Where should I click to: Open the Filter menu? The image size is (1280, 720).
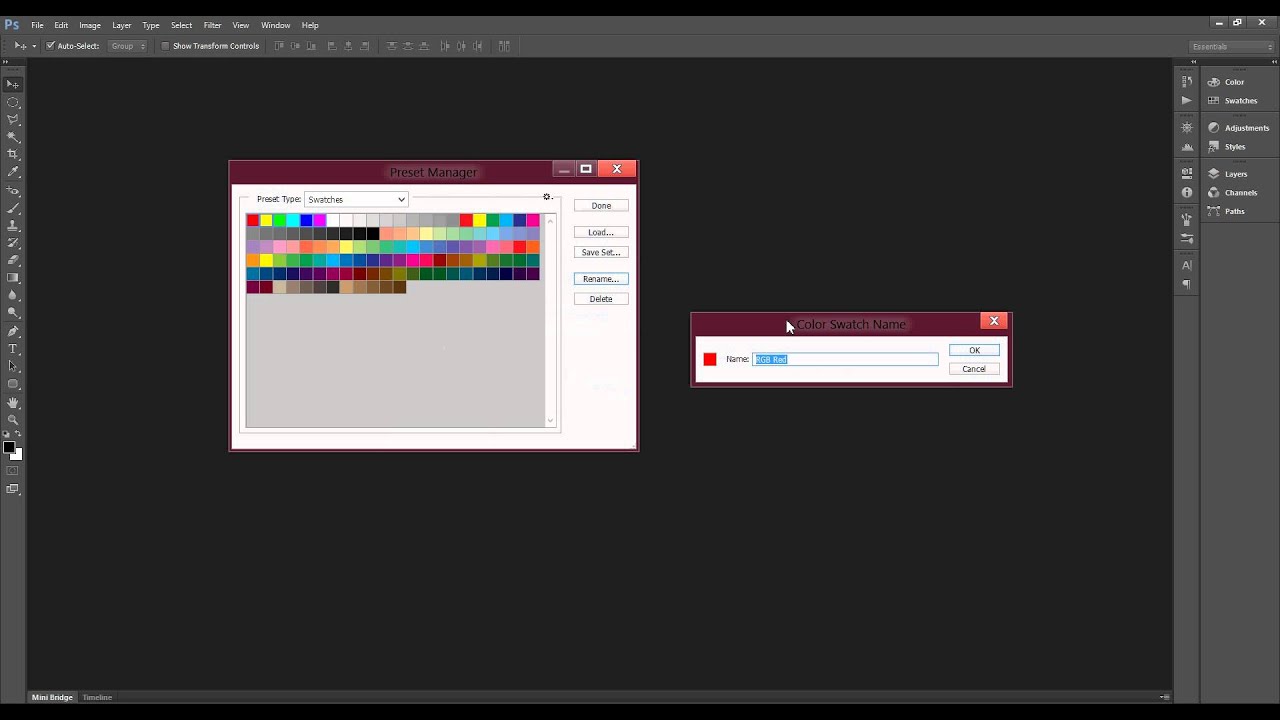pyautogui.click(x=212, y=25)
